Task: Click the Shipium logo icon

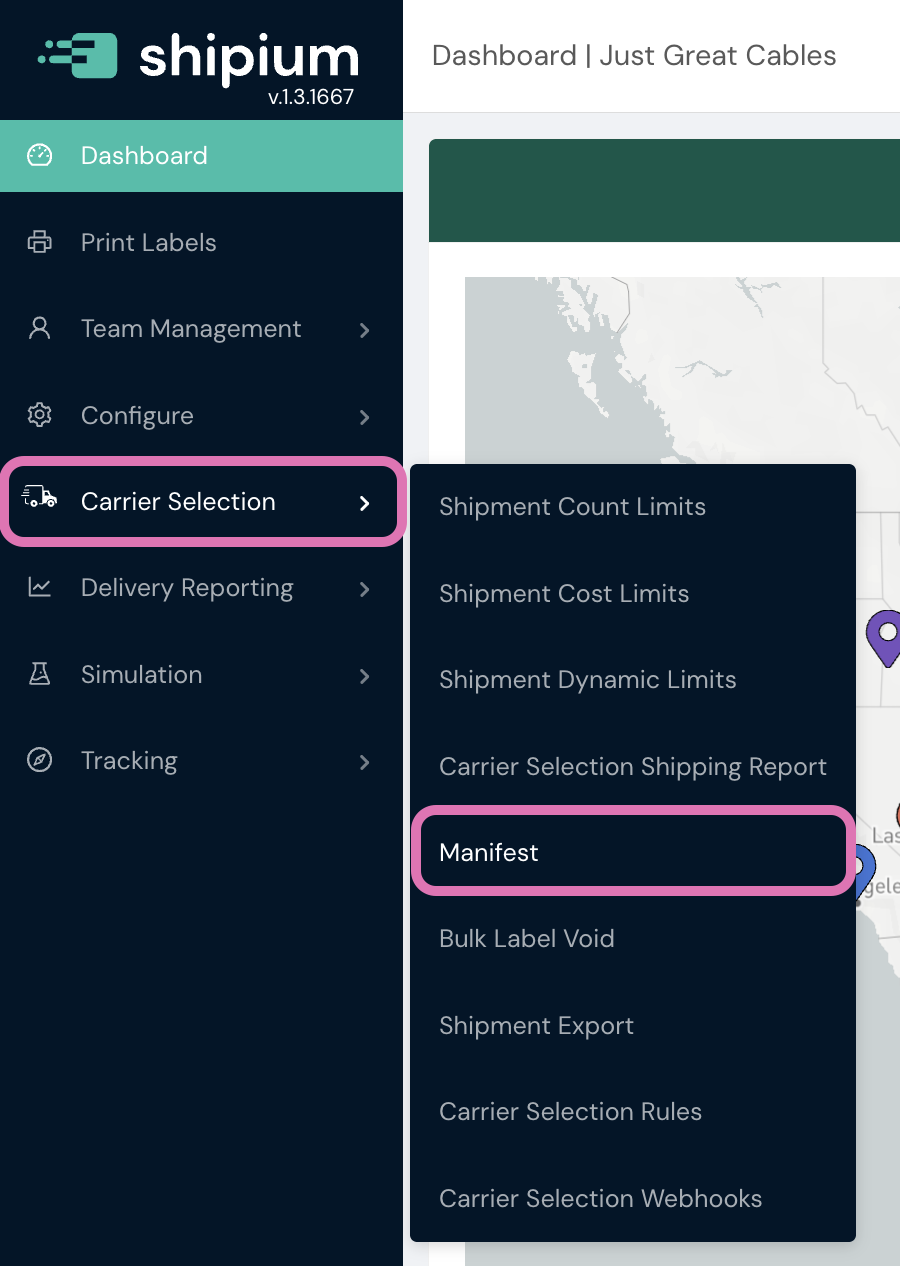Action: pyautogui.click(x=78, y=55)
